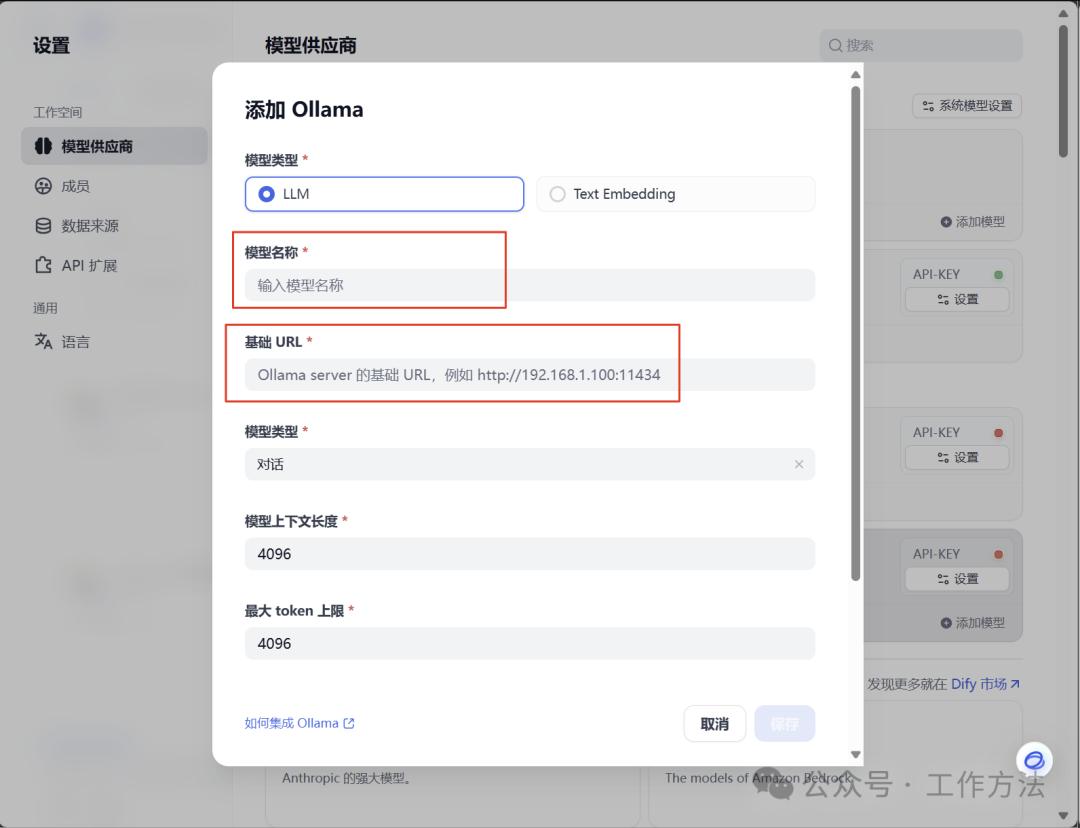
Task: Click the 搜索 search field
Action: point(920,45)
